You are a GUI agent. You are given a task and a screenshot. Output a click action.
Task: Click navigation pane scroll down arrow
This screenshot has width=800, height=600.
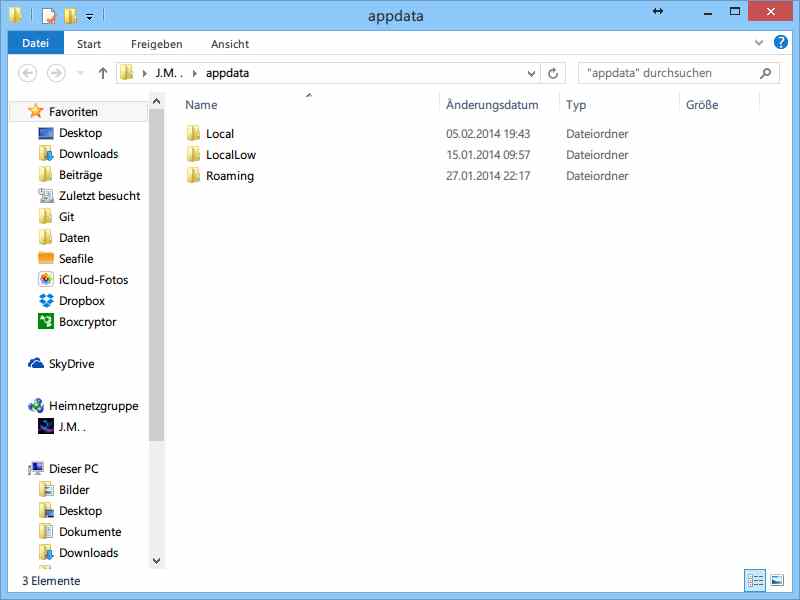tap(157, 561)
